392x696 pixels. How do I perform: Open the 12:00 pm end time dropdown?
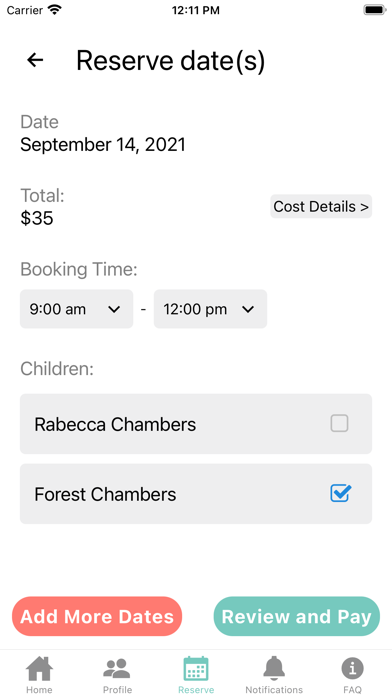click(210, 309)
